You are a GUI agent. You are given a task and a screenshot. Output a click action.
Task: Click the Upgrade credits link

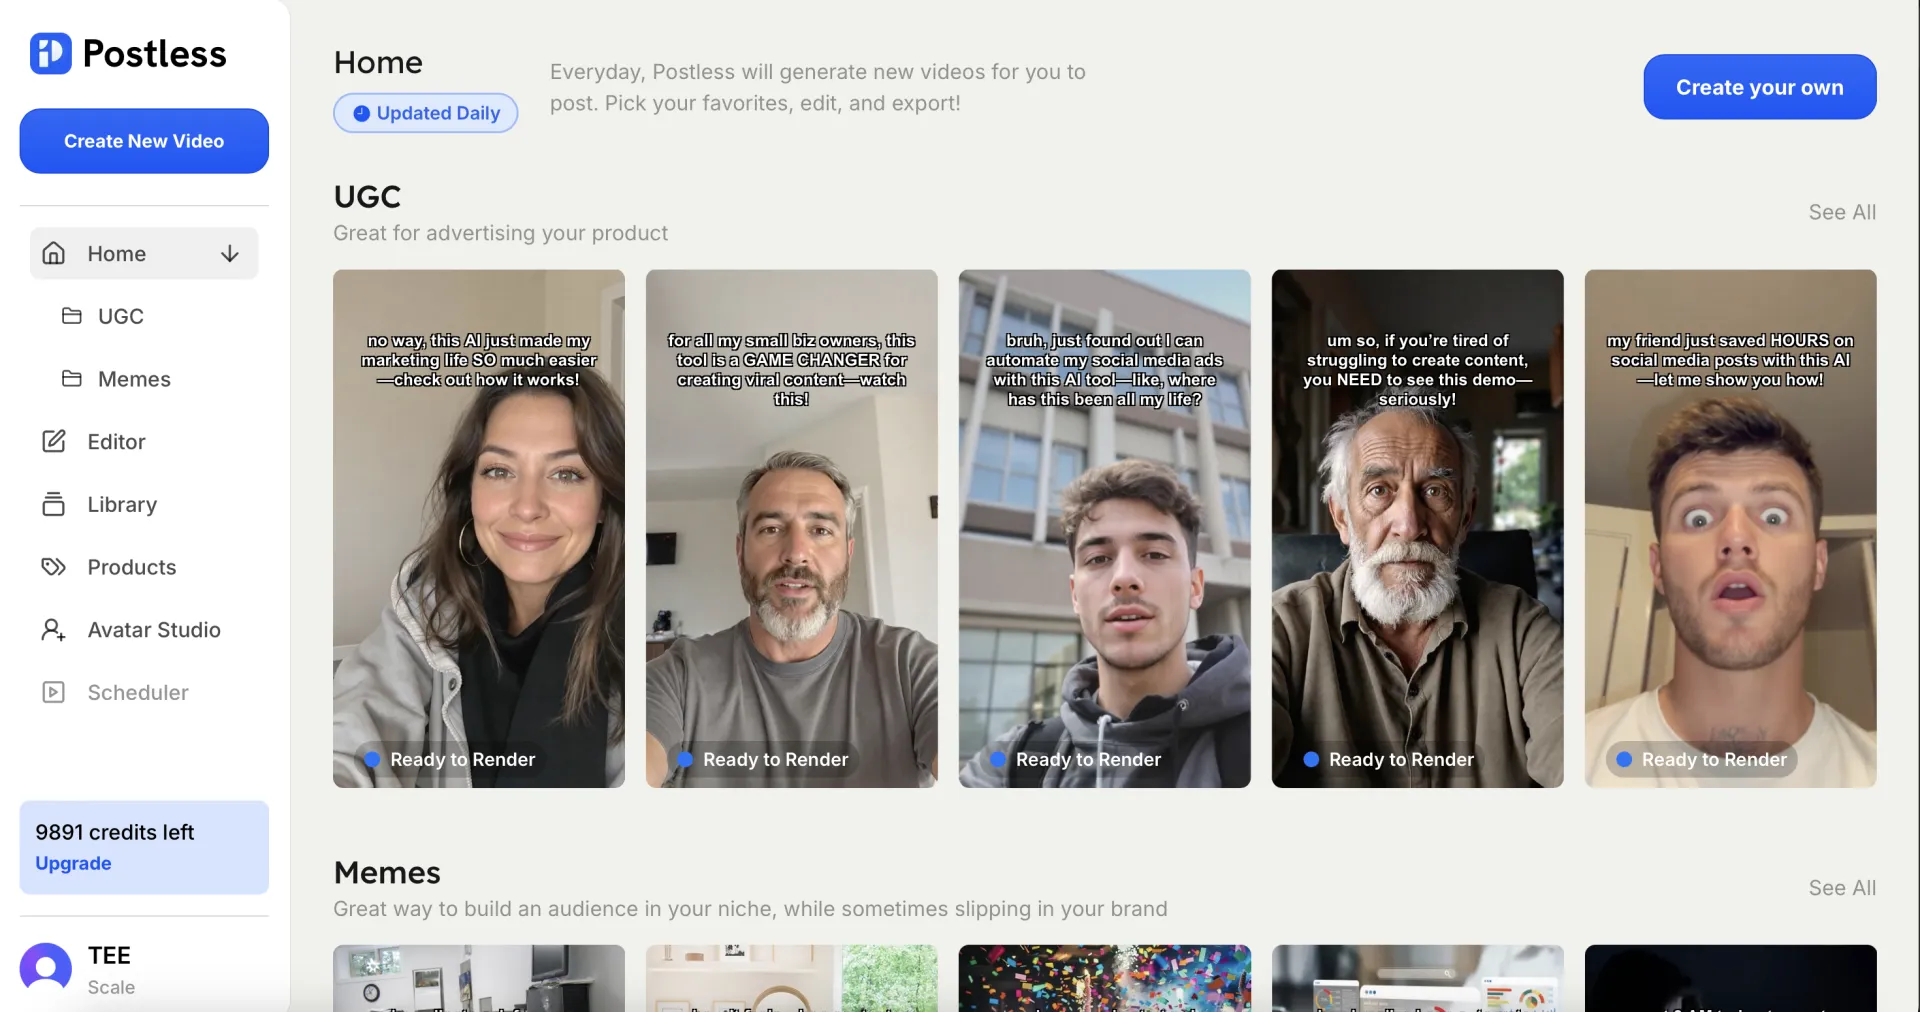coord(73,863)
